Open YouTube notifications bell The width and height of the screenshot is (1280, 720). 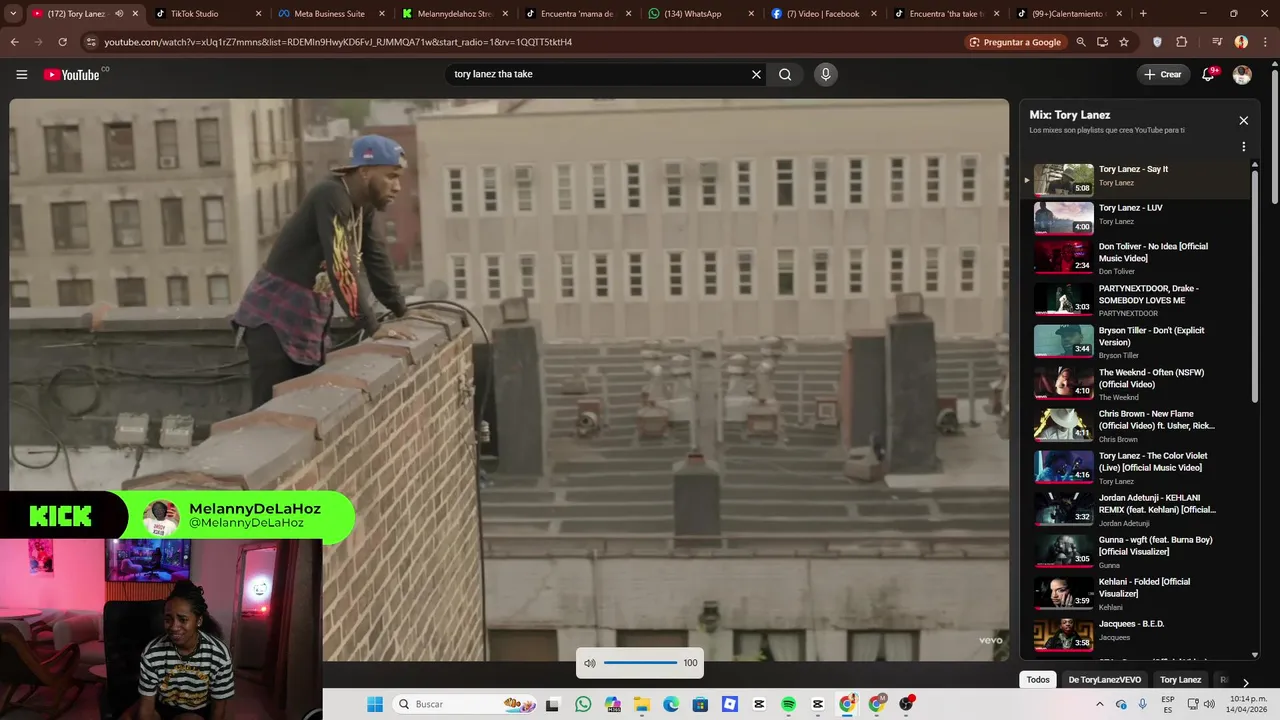[1208, 74]
